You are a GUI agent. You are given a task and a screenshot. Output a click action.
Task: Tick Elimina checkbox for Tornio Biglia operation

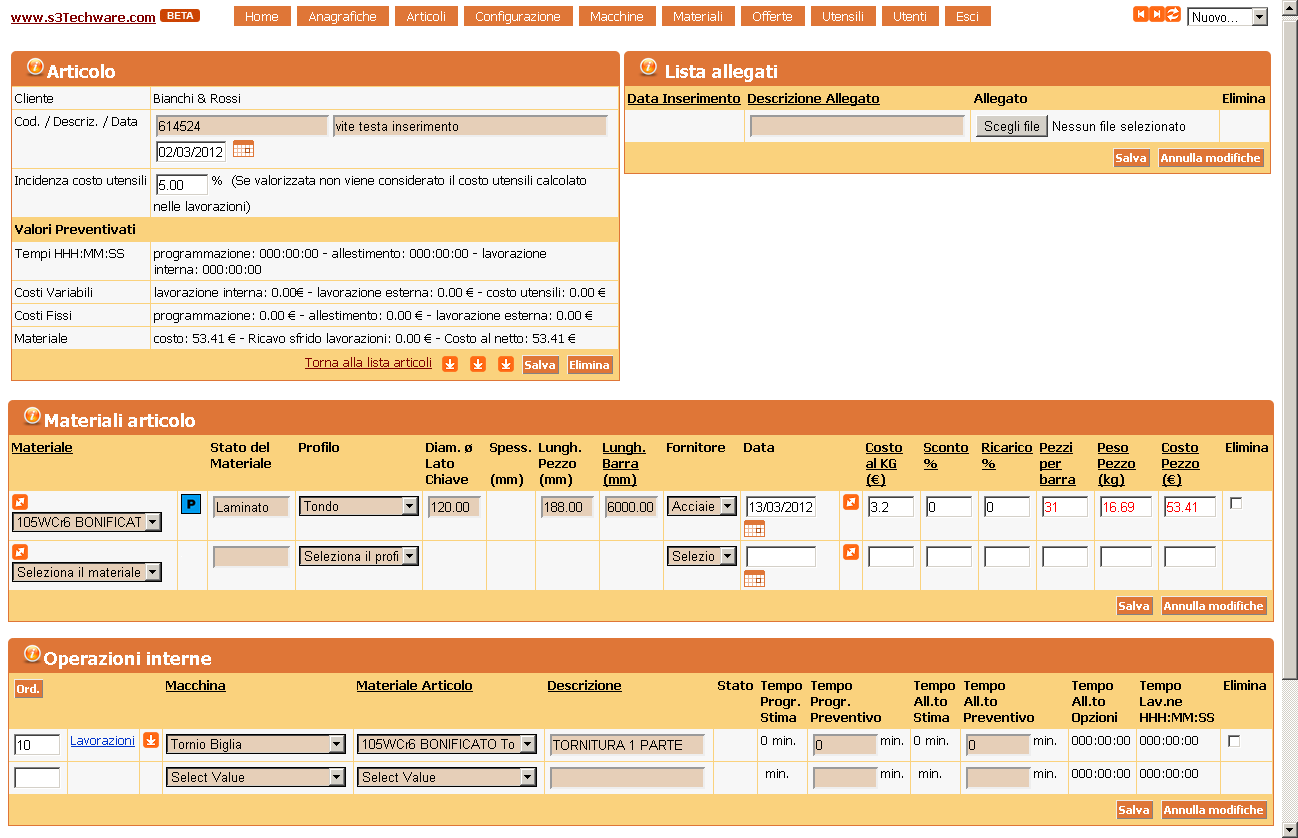pos(1233,741)
